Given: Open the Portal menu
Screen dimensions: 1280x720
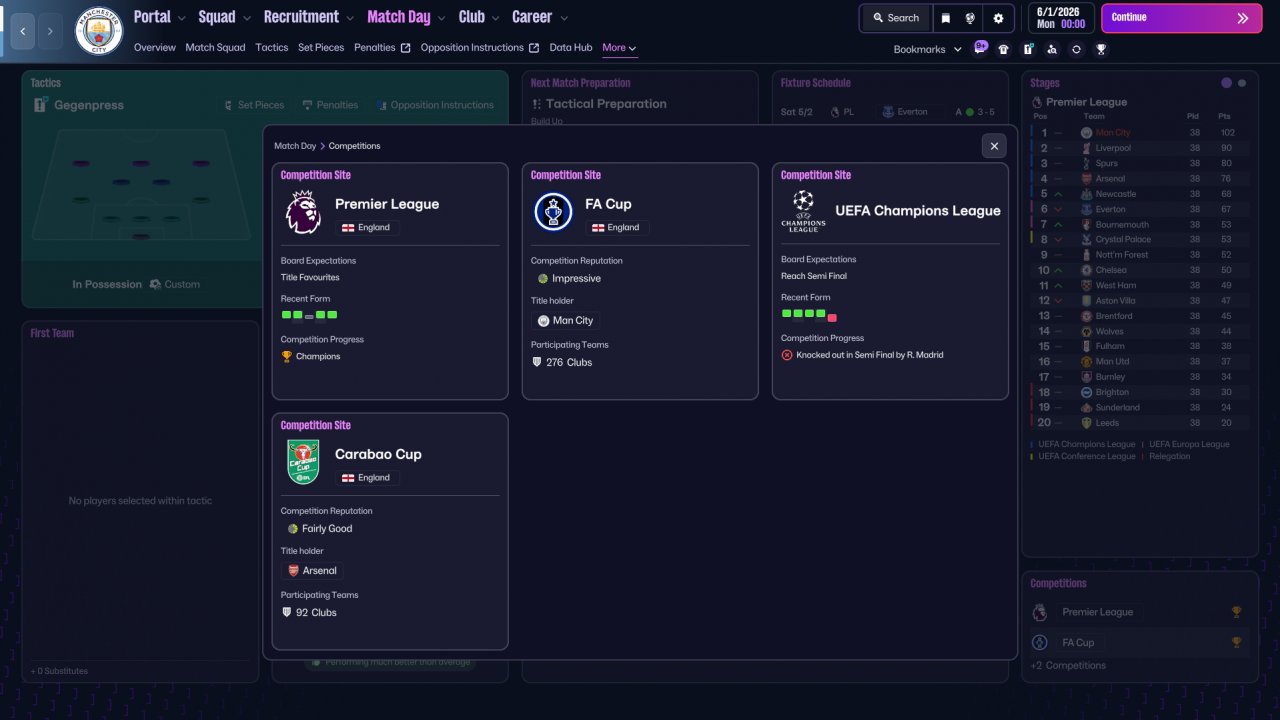Looking at the screenshot, I should pyautogui.click(x=152, y=17).
